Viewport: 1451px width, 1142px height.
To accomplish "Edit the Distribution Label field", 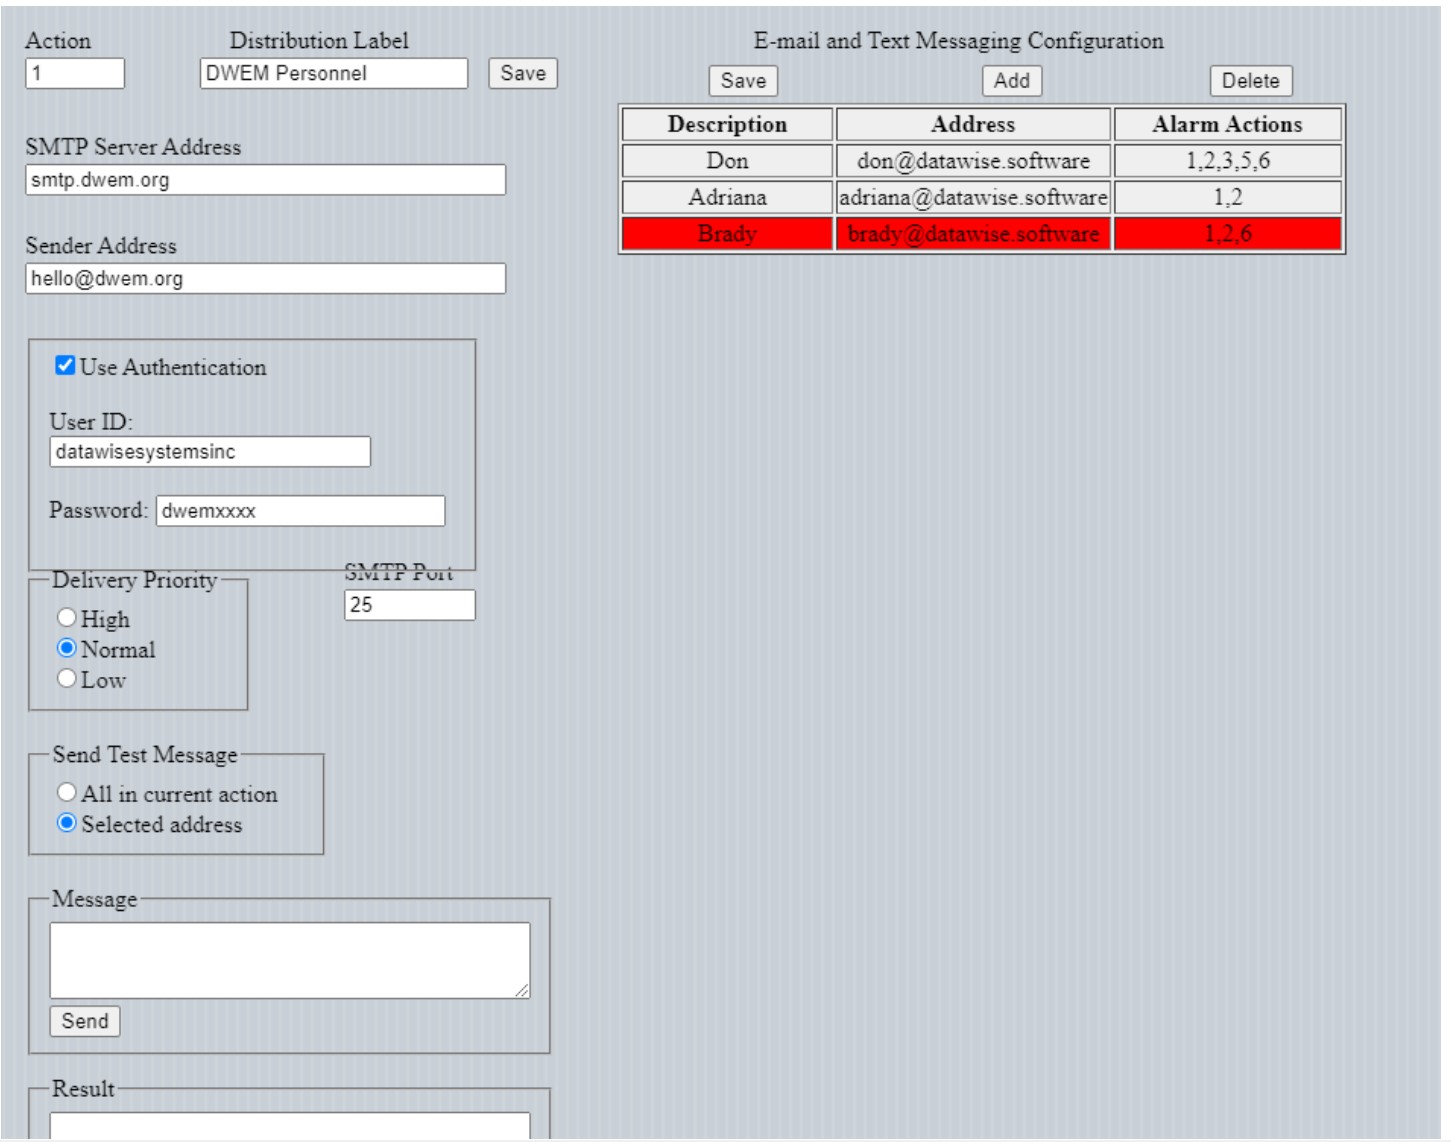I will click(333, 73).
